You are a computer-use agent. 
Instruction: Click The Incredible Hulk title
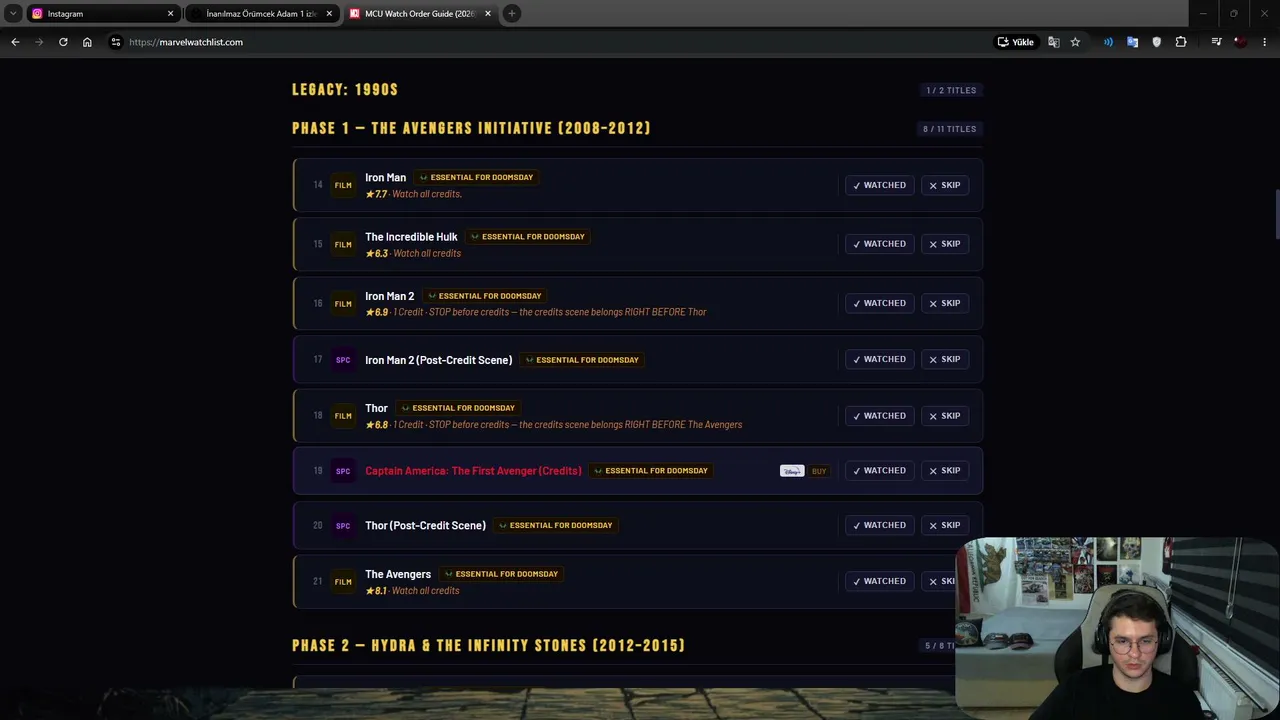click(x=411, y=237)
